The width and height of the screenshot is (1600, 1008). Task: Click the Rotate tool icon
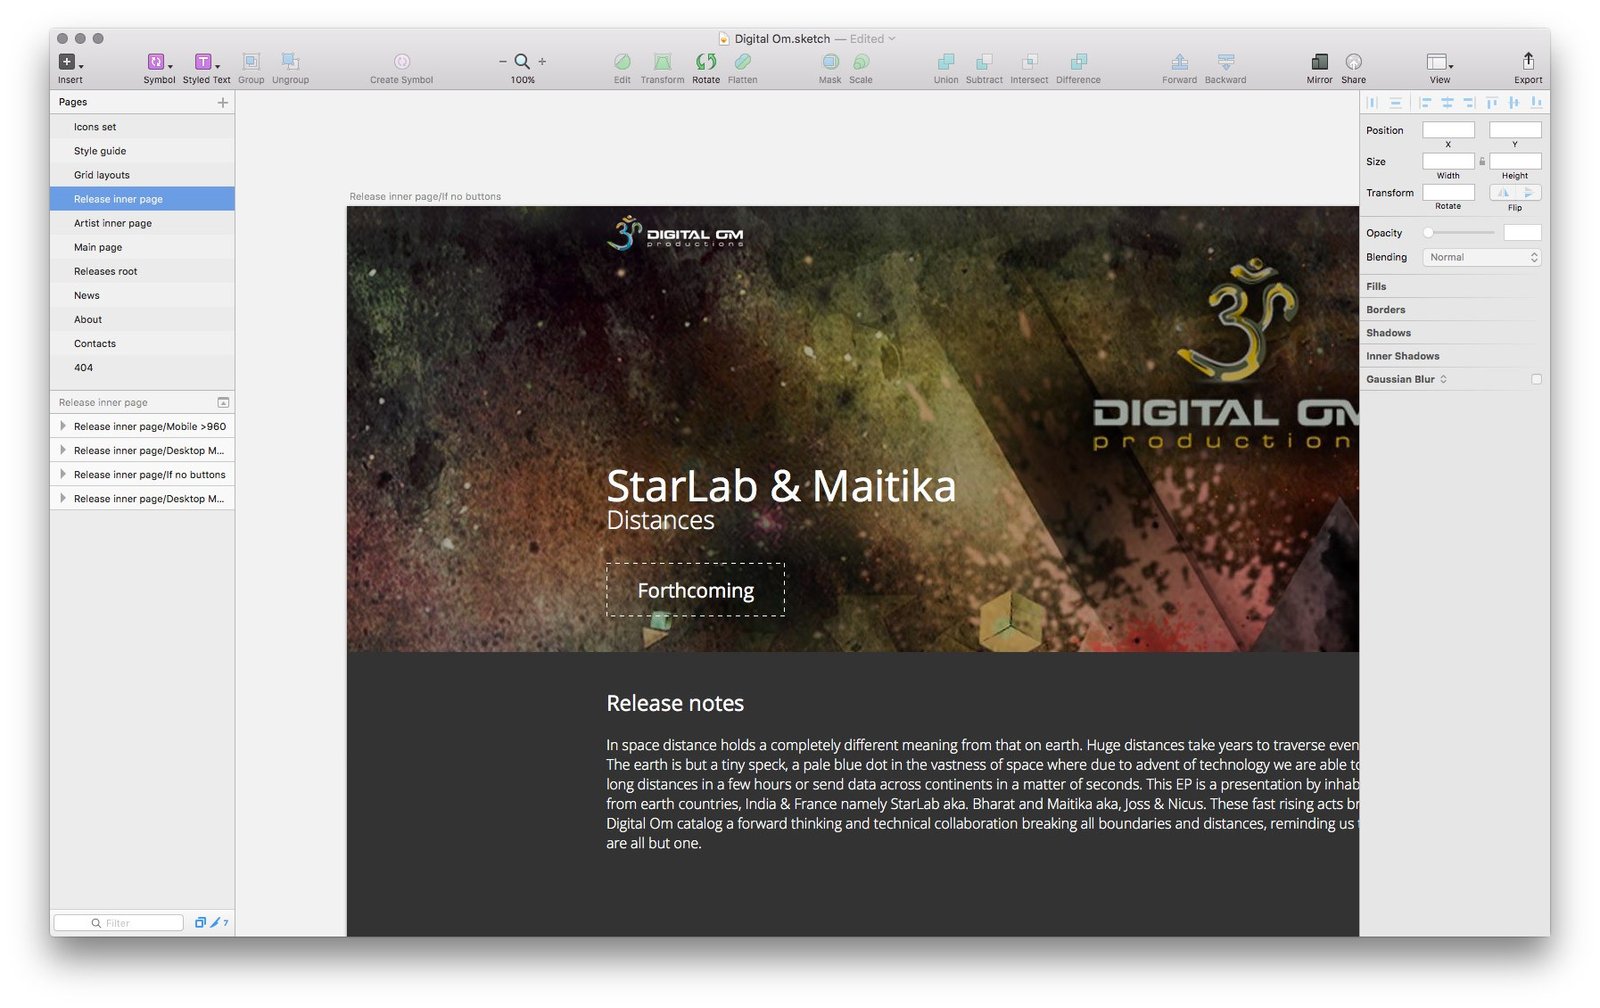coord(706,62)
